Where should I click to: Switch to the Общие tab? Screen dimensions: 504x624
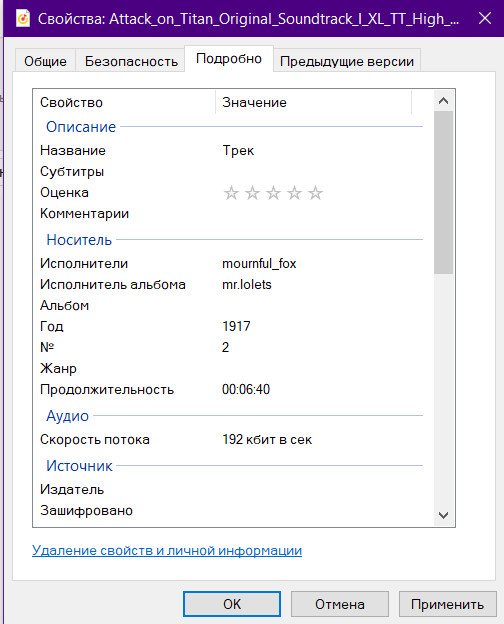(45, 61)
